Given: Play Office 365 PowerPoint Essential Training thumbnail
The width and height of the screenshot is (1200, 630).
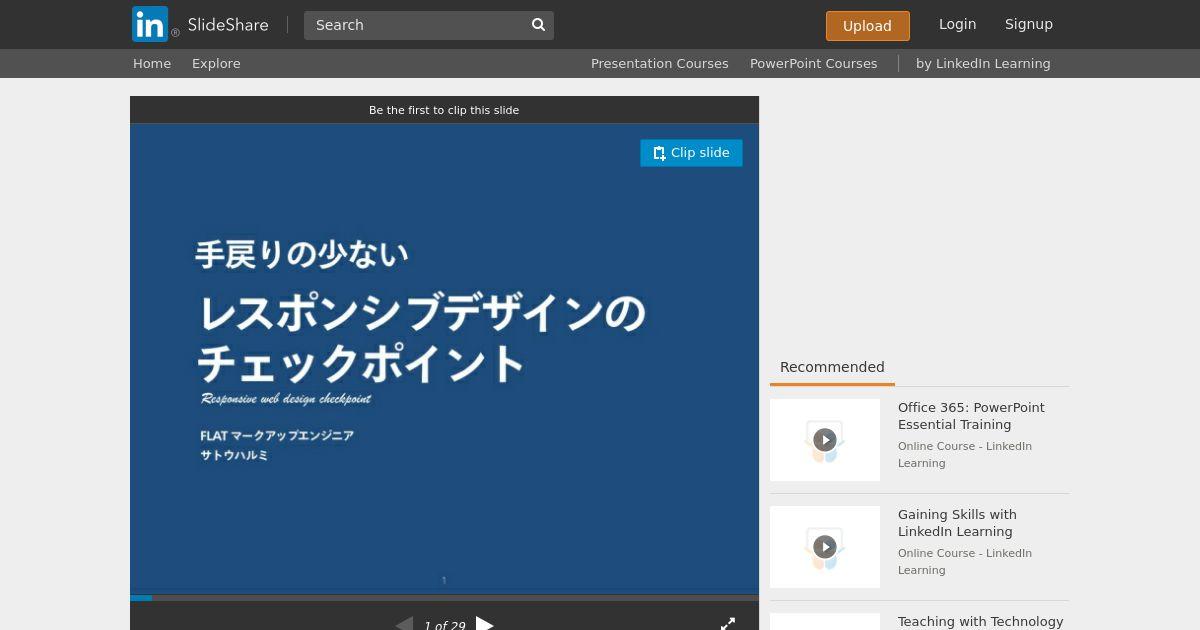Looking at the screenshot, I should pos(825,440).
